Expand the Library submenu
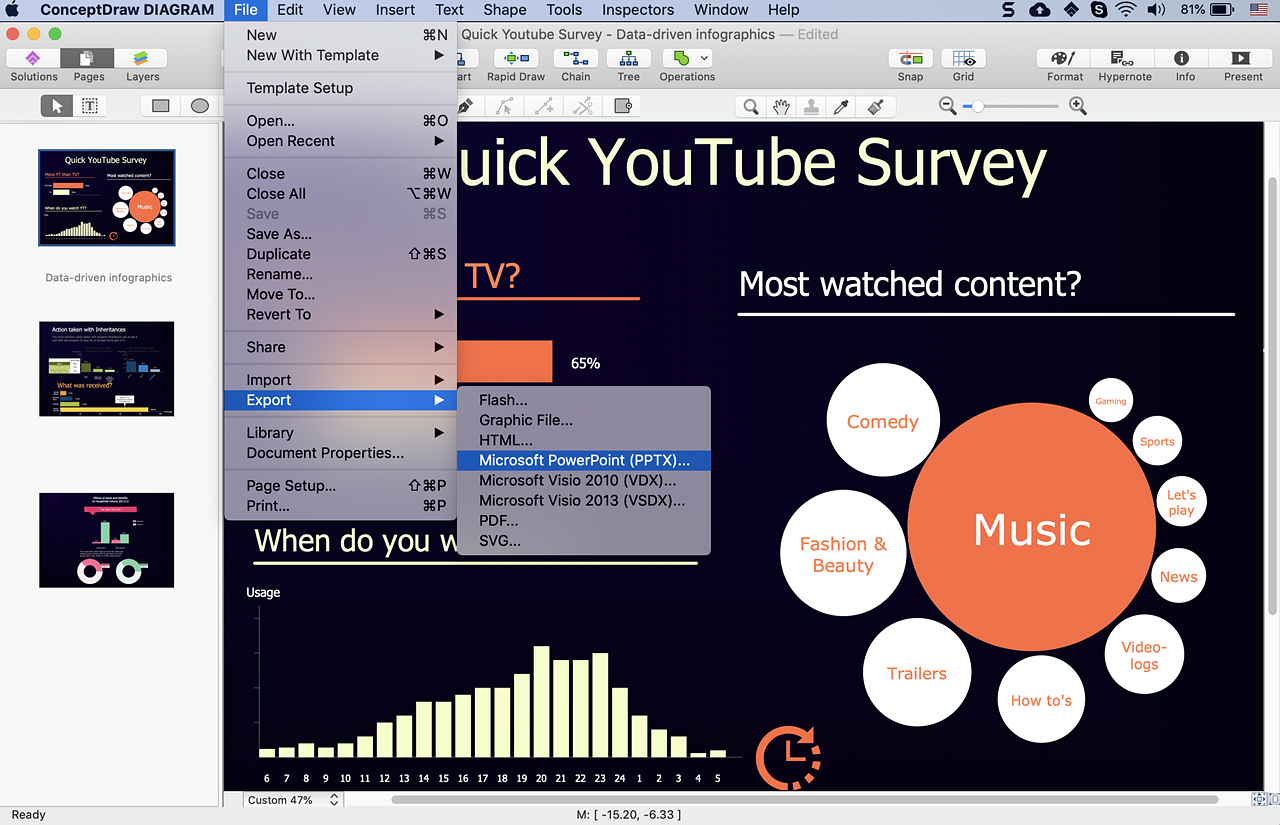 click(340, 433)
